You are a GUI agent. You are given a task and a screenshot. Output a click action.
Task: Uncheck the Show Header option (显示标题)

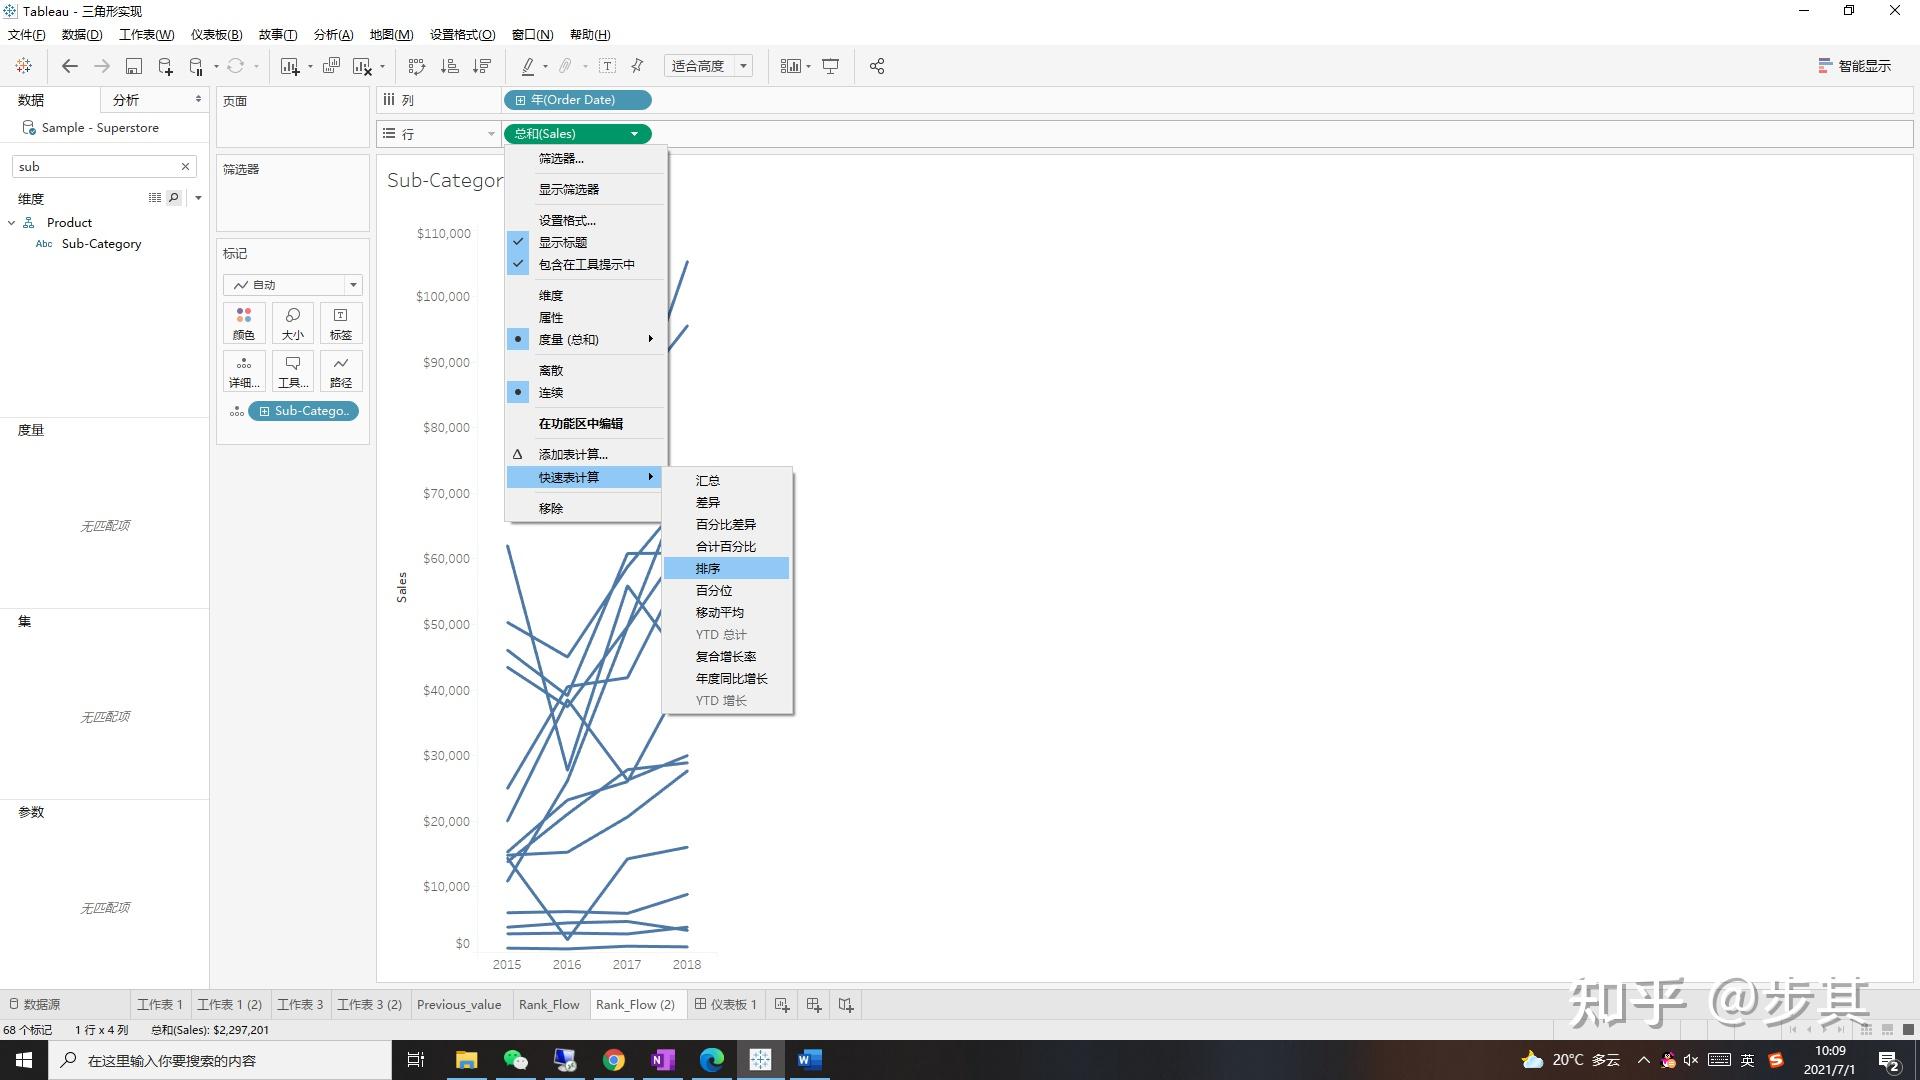pyautogui.click(x=563, y=242)
